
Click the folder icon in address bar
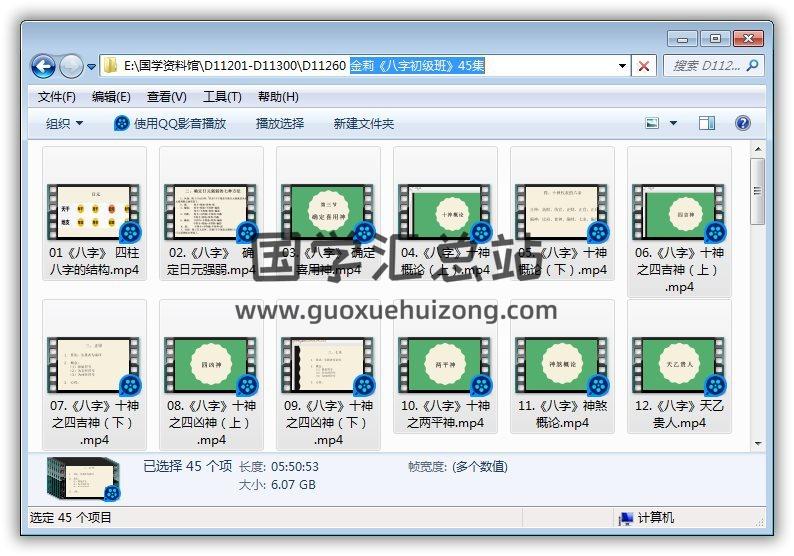(111, 66)
